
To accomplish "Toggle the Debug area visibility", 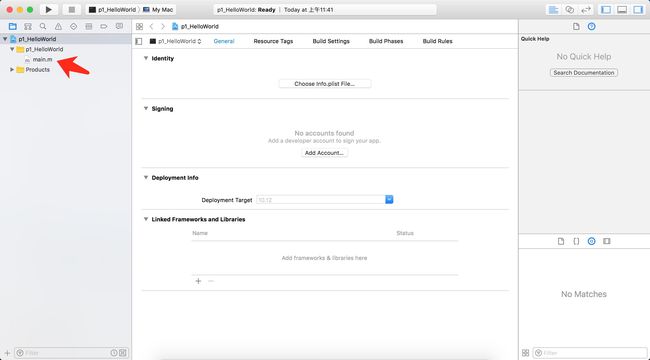I will coord(622,10).
